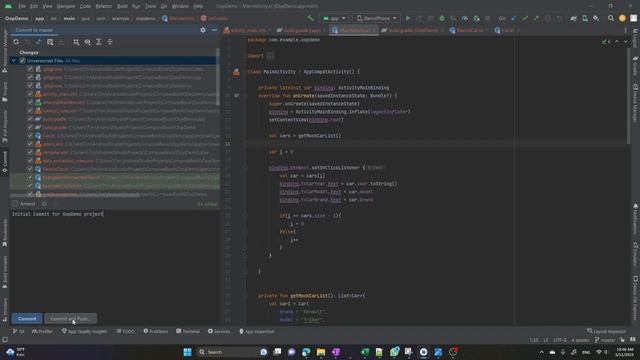Open the SDK Manager toolbar icon
The image size is (640, 360).
[596, 18]
